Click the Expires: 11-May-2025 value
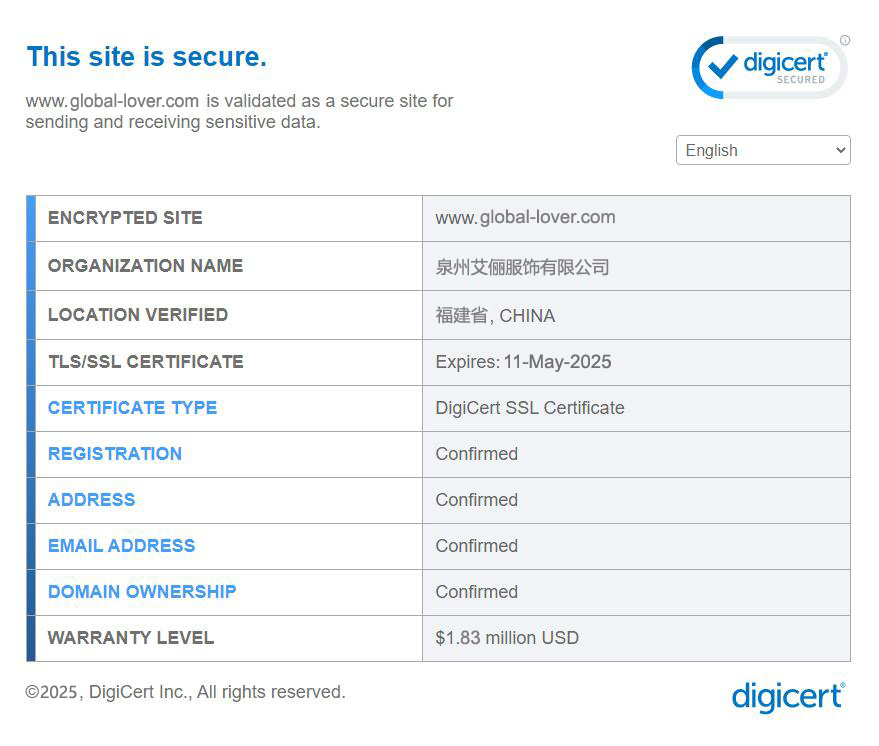This screenshot has width=879, height=746. (x=524, y=362)
